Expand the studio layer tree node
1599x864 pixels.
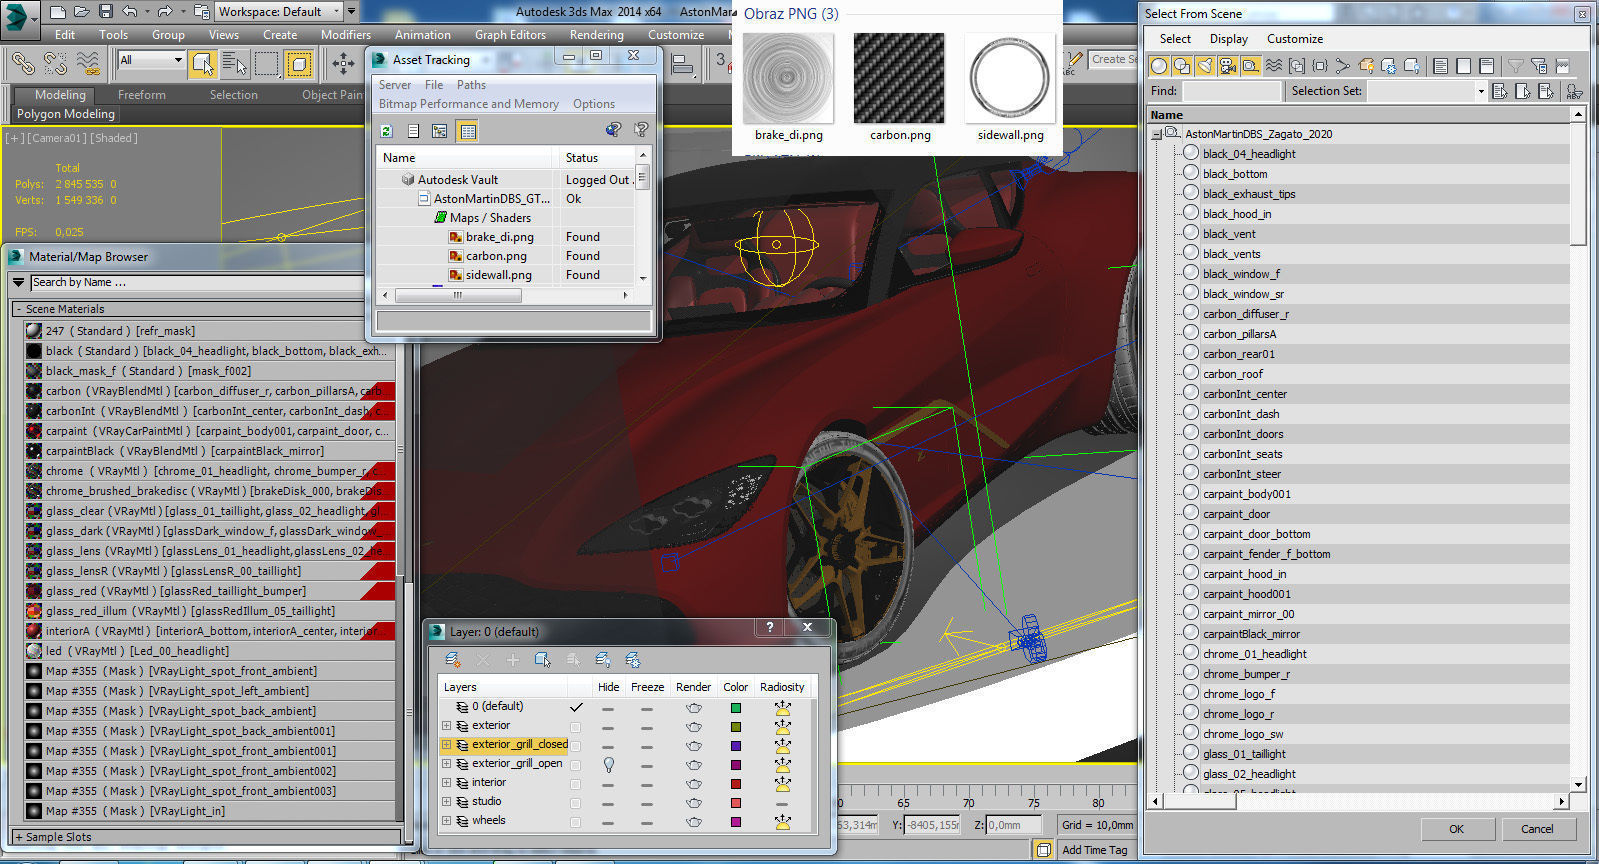(446, 803)
